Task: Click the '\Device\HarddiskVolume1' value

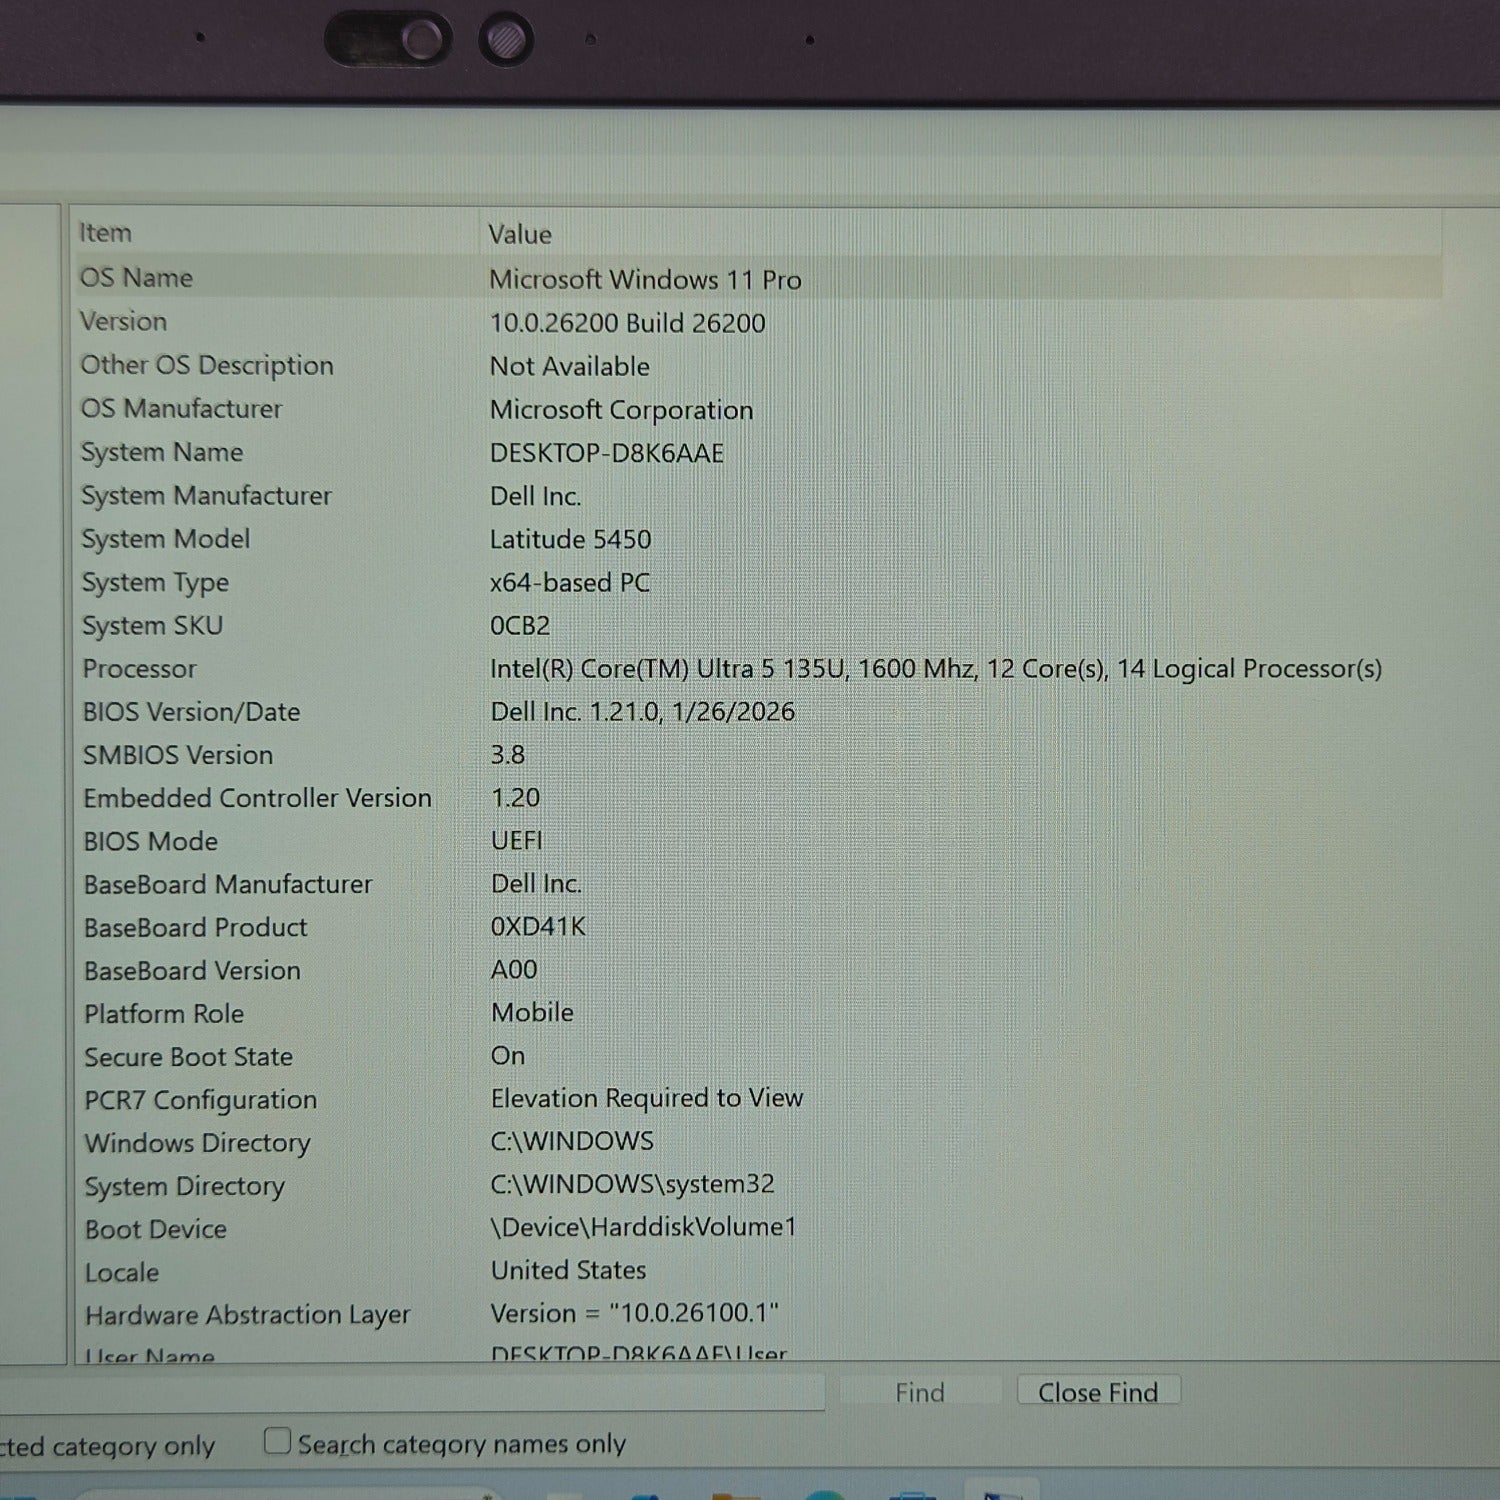Action: pos(644,1227)
